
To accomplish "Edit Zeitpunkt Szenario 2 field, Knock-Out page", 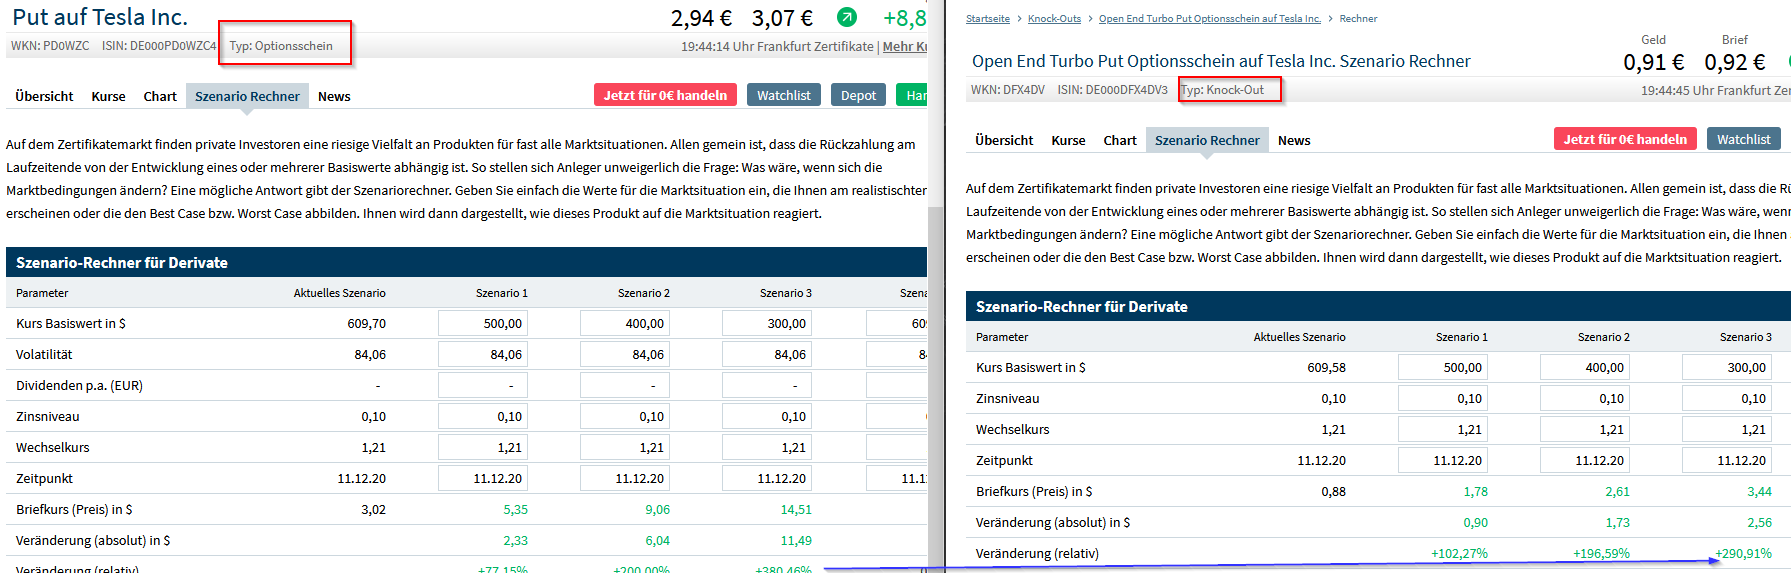I will click(1584, 460).
